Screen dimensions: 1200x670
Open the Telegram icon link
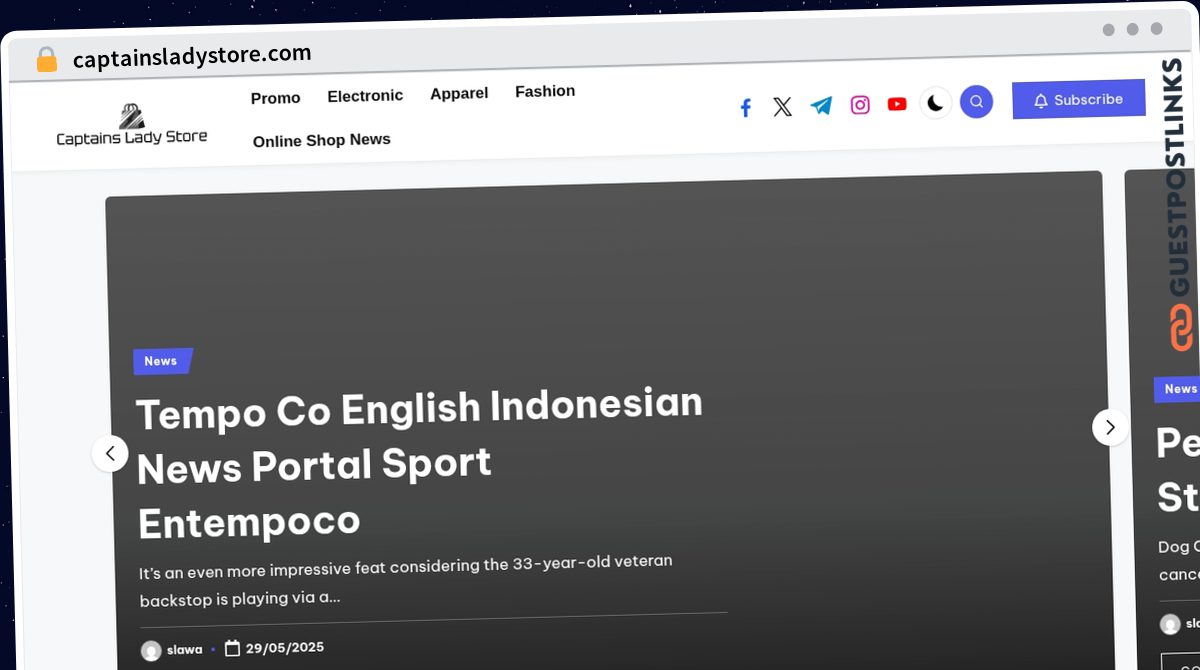tap(821, 106)
